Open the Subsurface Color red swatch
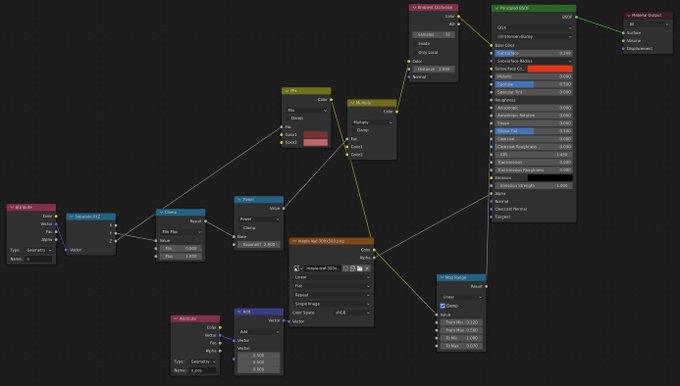Image resolution: width=680 pixels, height=386 pixels. point(550,69)
